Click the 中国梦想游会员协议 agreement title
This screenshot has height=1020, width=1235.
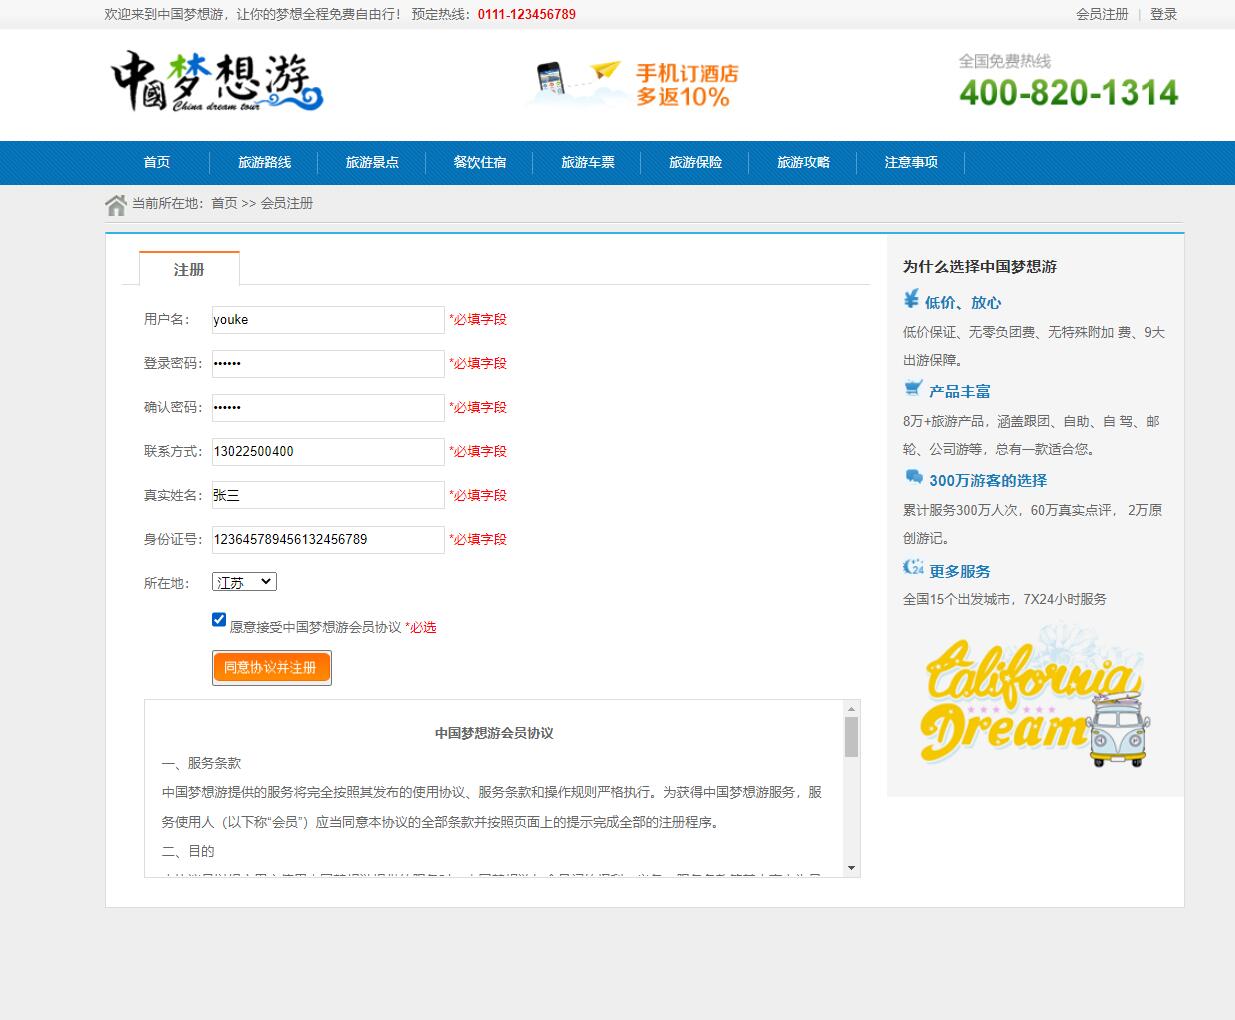coord(494,733)
